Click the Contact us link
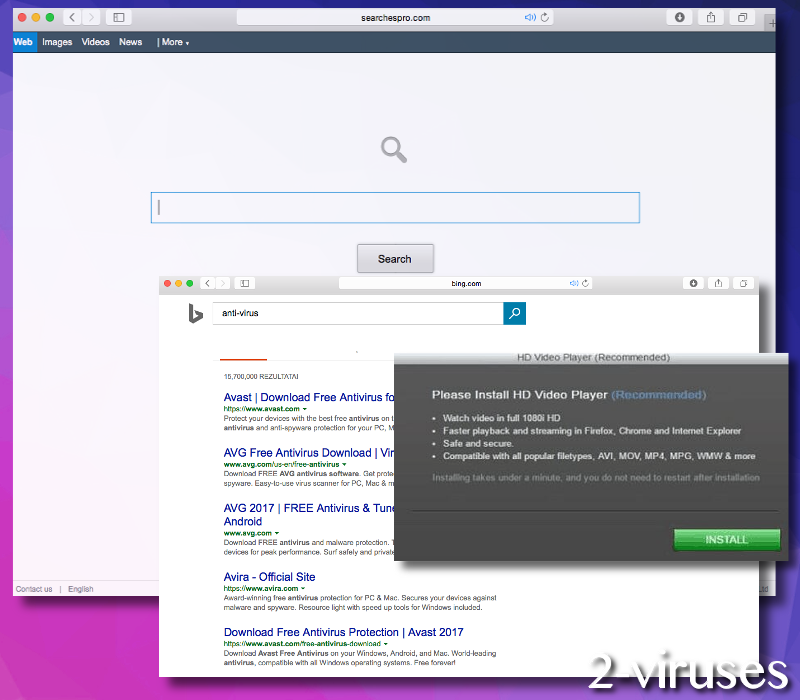Image resolution: width=800 pixels, height=700 pixels. (34, 589)
